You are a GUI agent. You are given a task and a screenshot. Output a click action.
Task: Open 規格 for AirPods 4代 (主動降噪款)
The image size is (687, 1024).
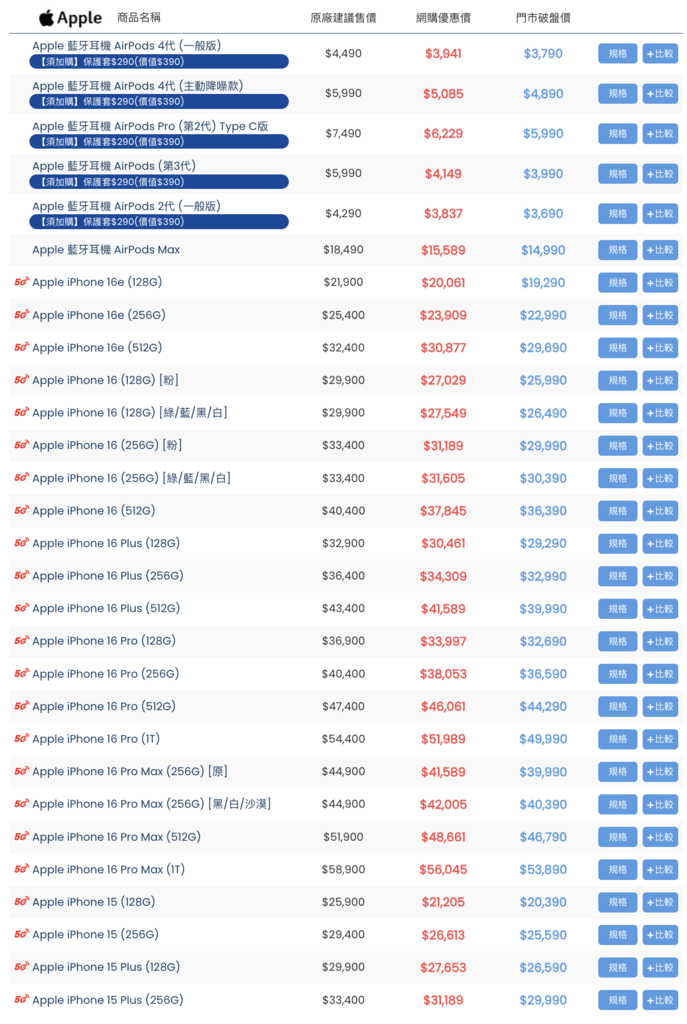[617, 93]
